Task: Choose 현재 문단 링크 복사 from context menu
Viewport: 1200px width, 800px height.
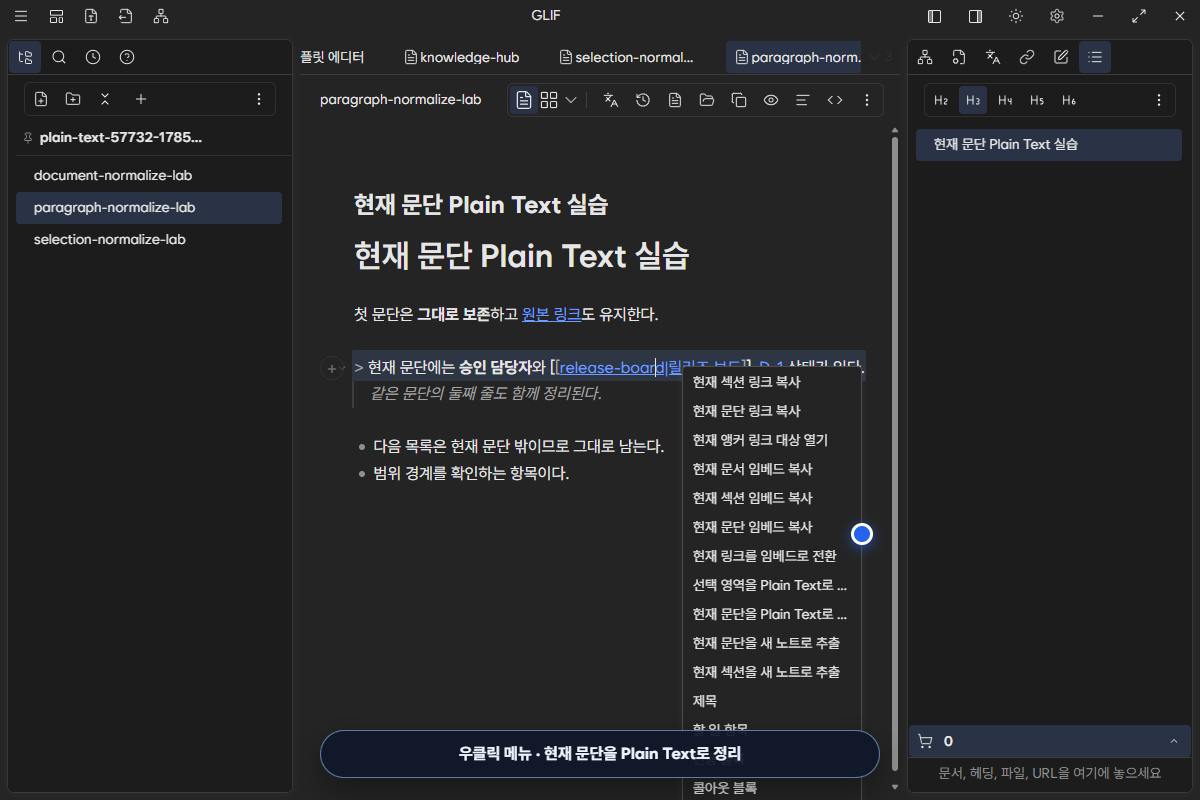Action: coord(771,411)
